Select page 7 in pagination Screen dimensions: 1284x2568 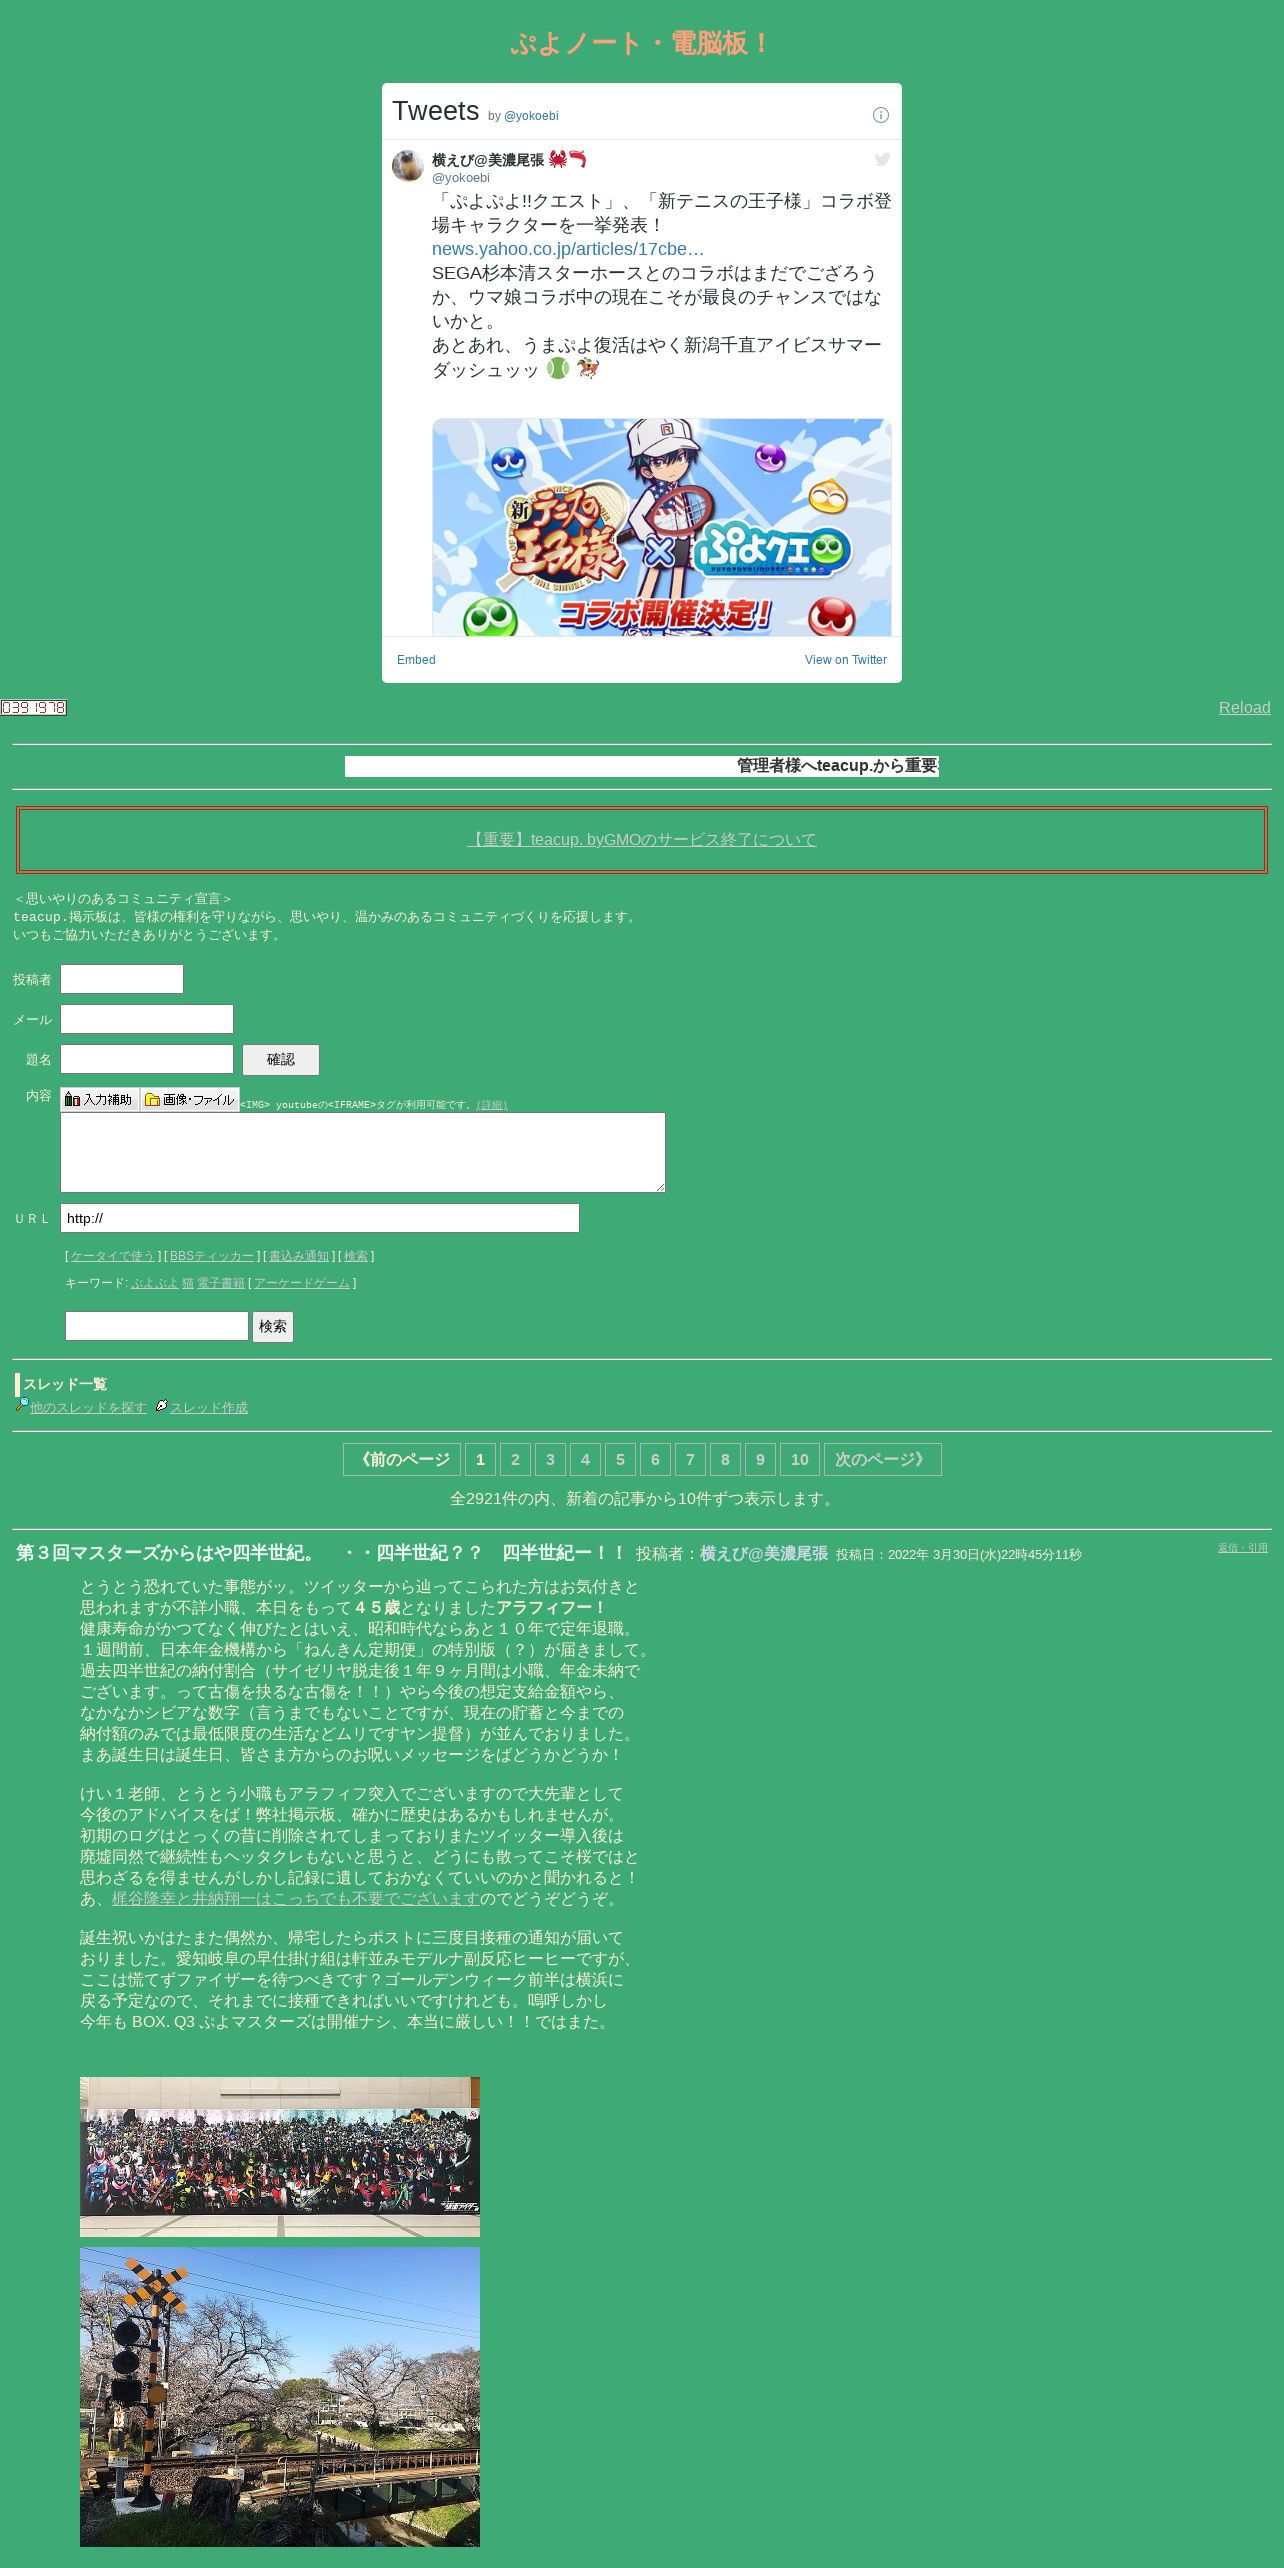coord(690,1460)
